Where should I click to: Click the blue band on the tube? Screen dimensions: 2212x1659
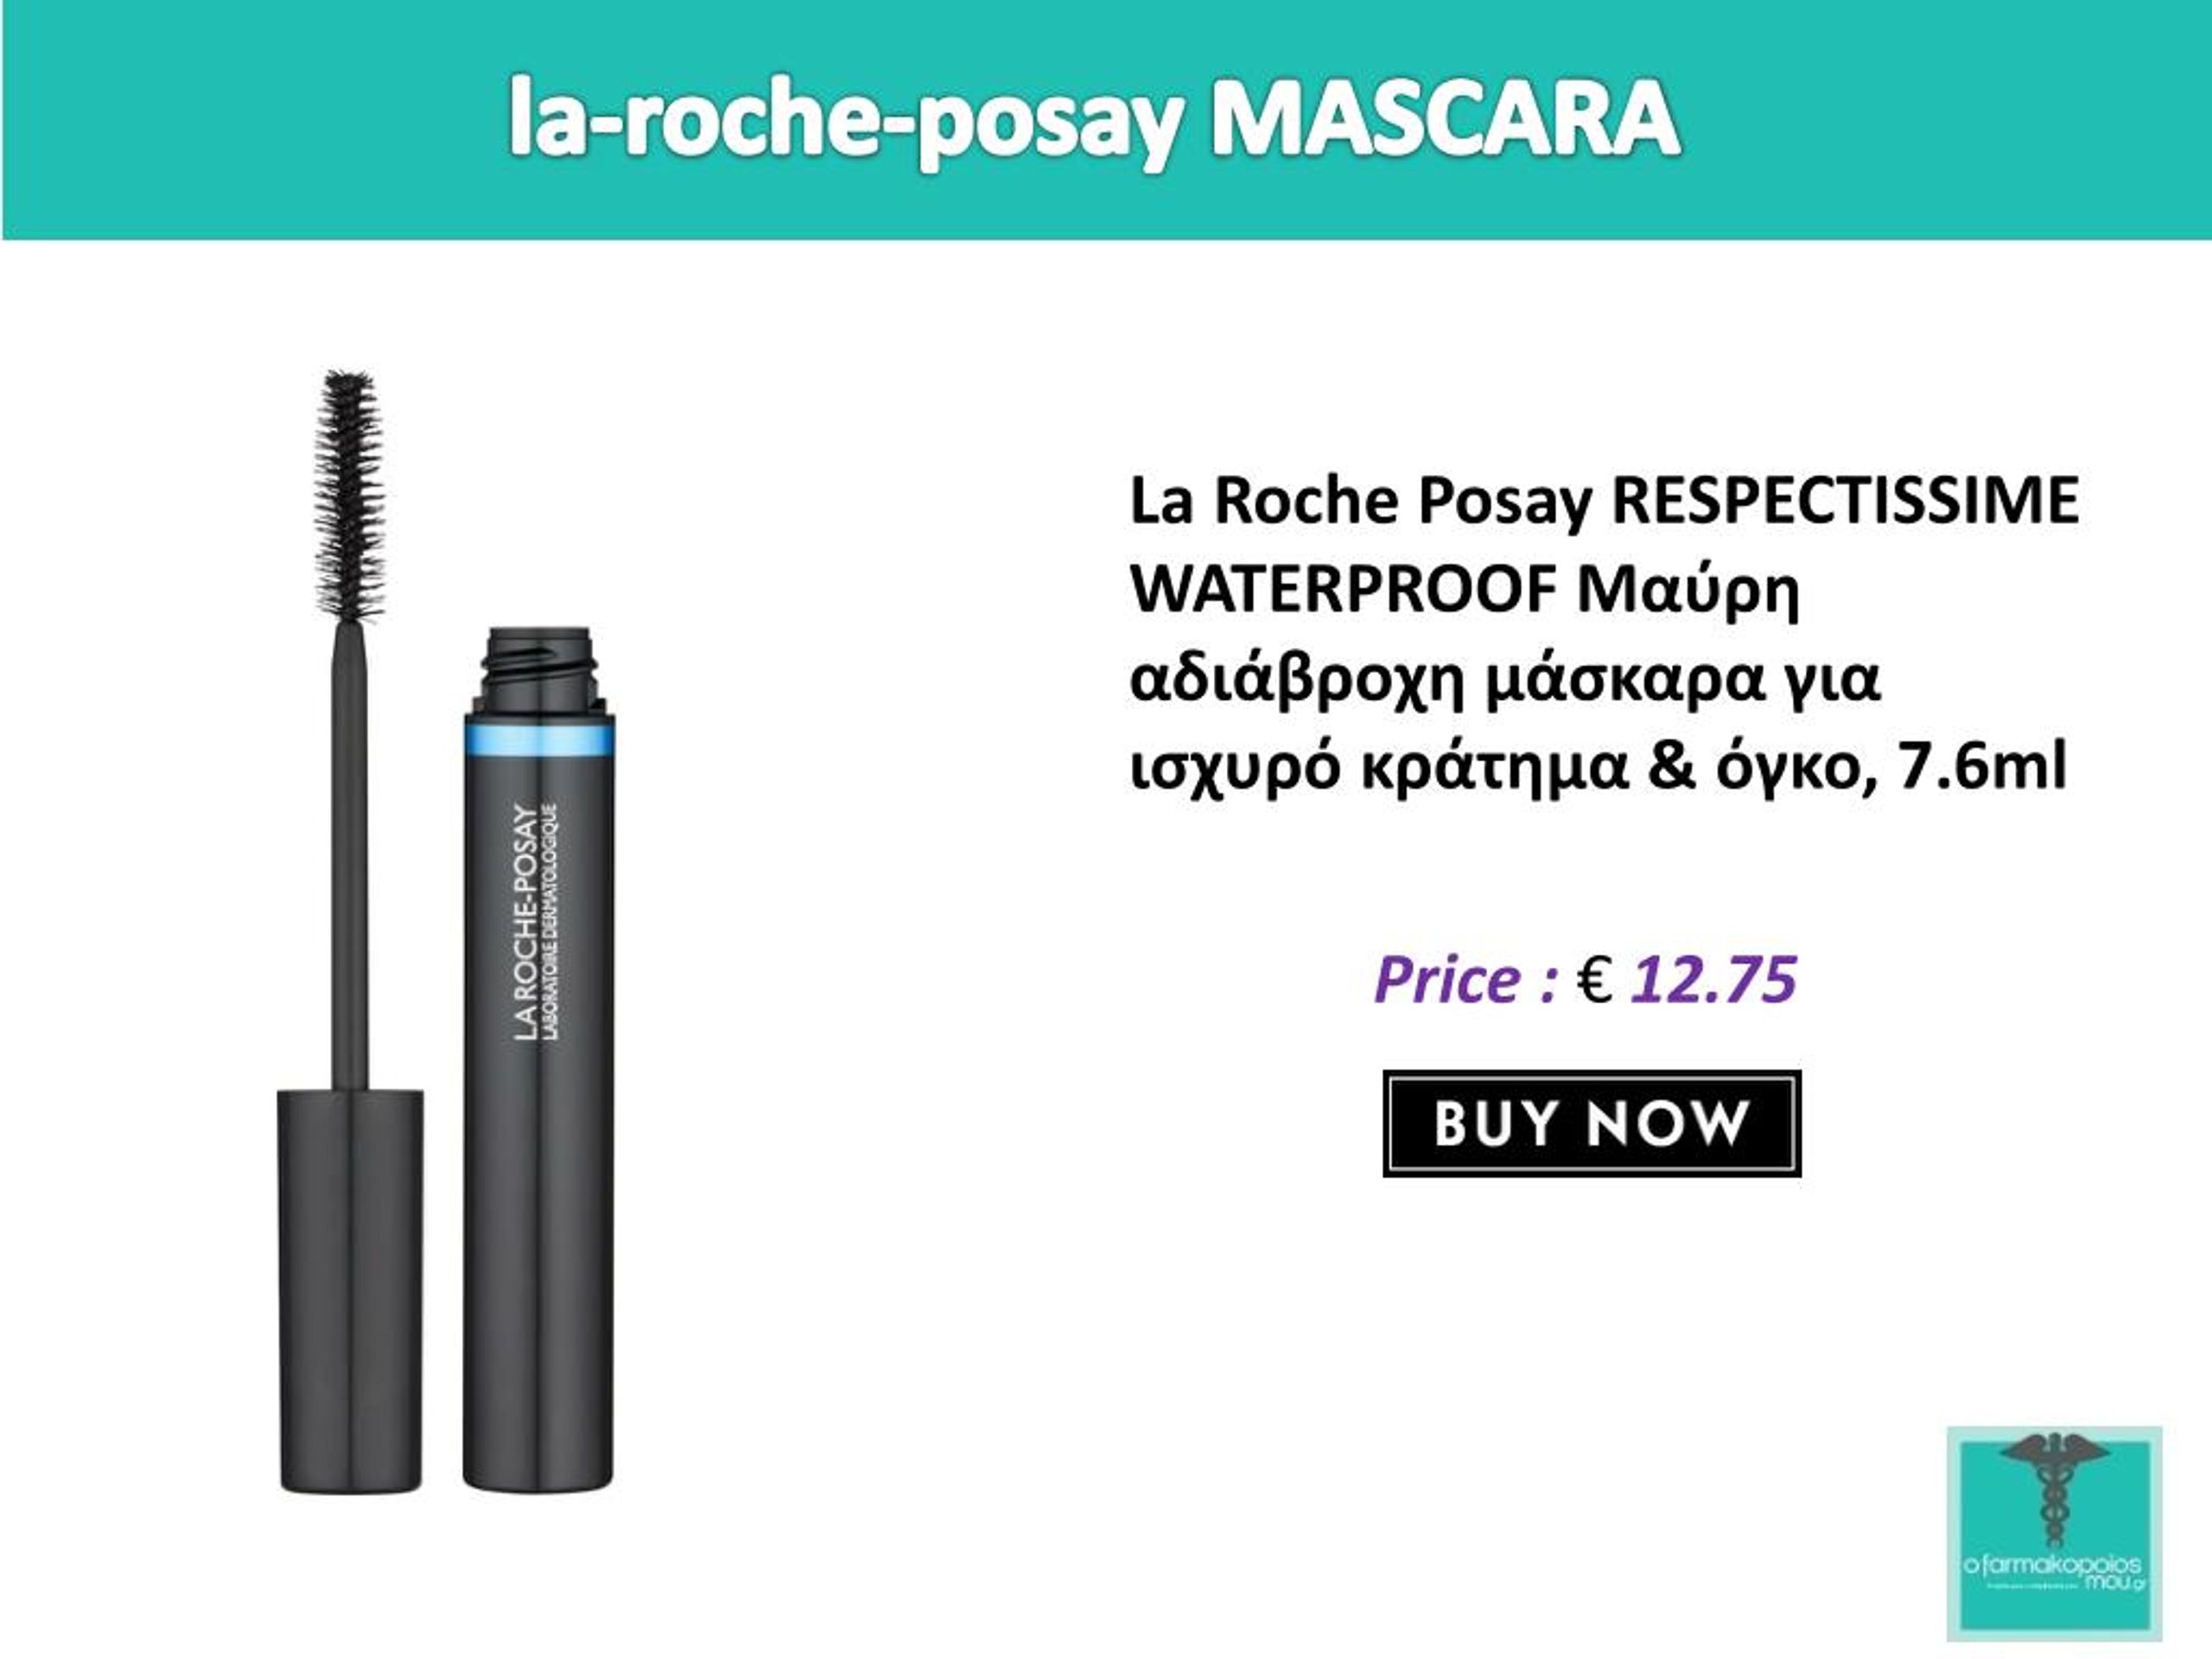click(539, 736)
